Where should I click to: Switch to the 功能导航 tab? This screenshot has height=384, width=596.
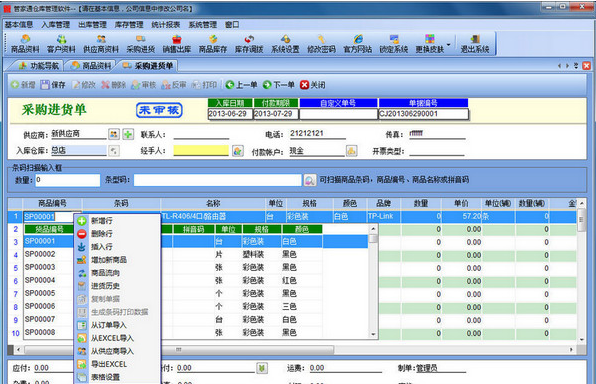pyautogui.click(x=38, y=66)
